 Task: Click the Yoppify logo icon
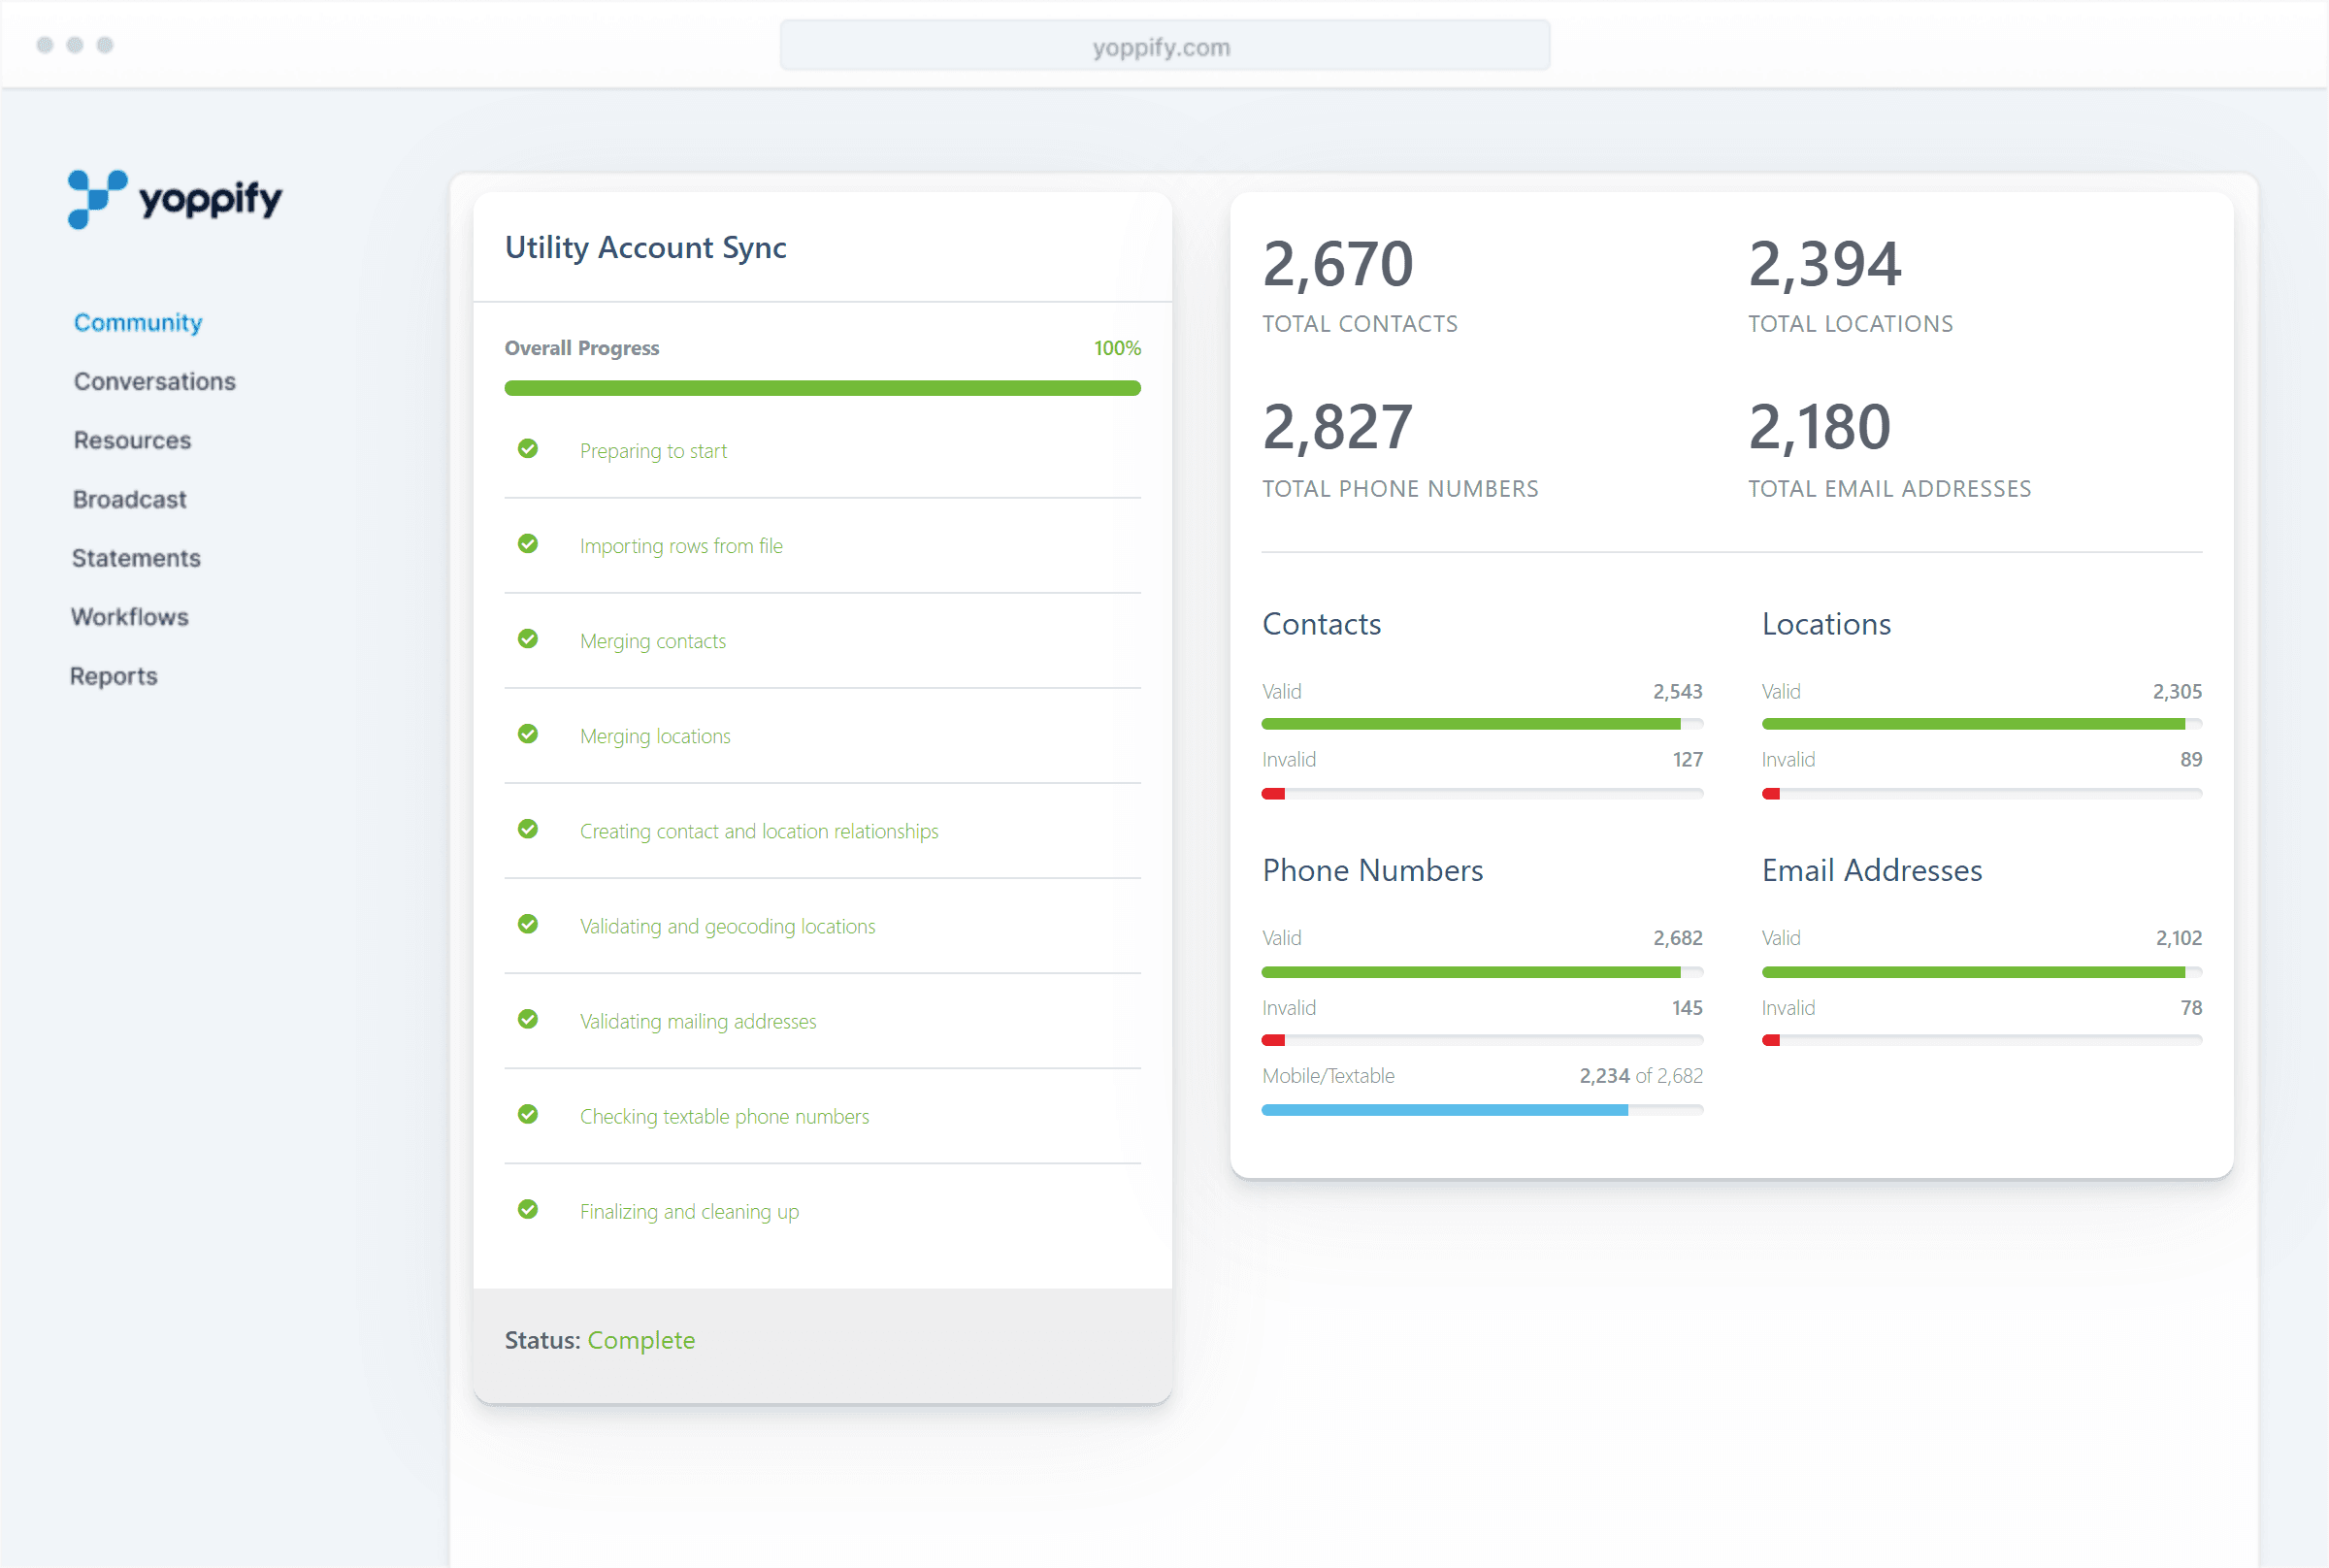(x=97, y=198)
